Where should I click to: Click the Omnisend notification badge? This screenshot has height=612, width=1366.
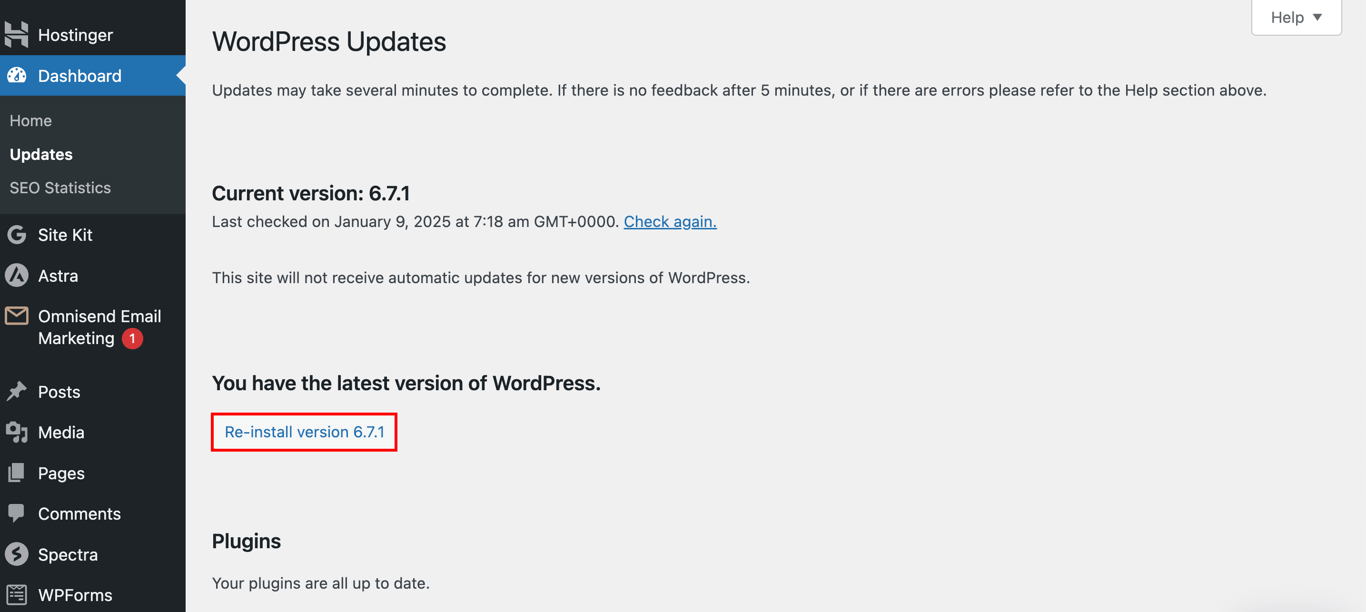click(131, 338)
